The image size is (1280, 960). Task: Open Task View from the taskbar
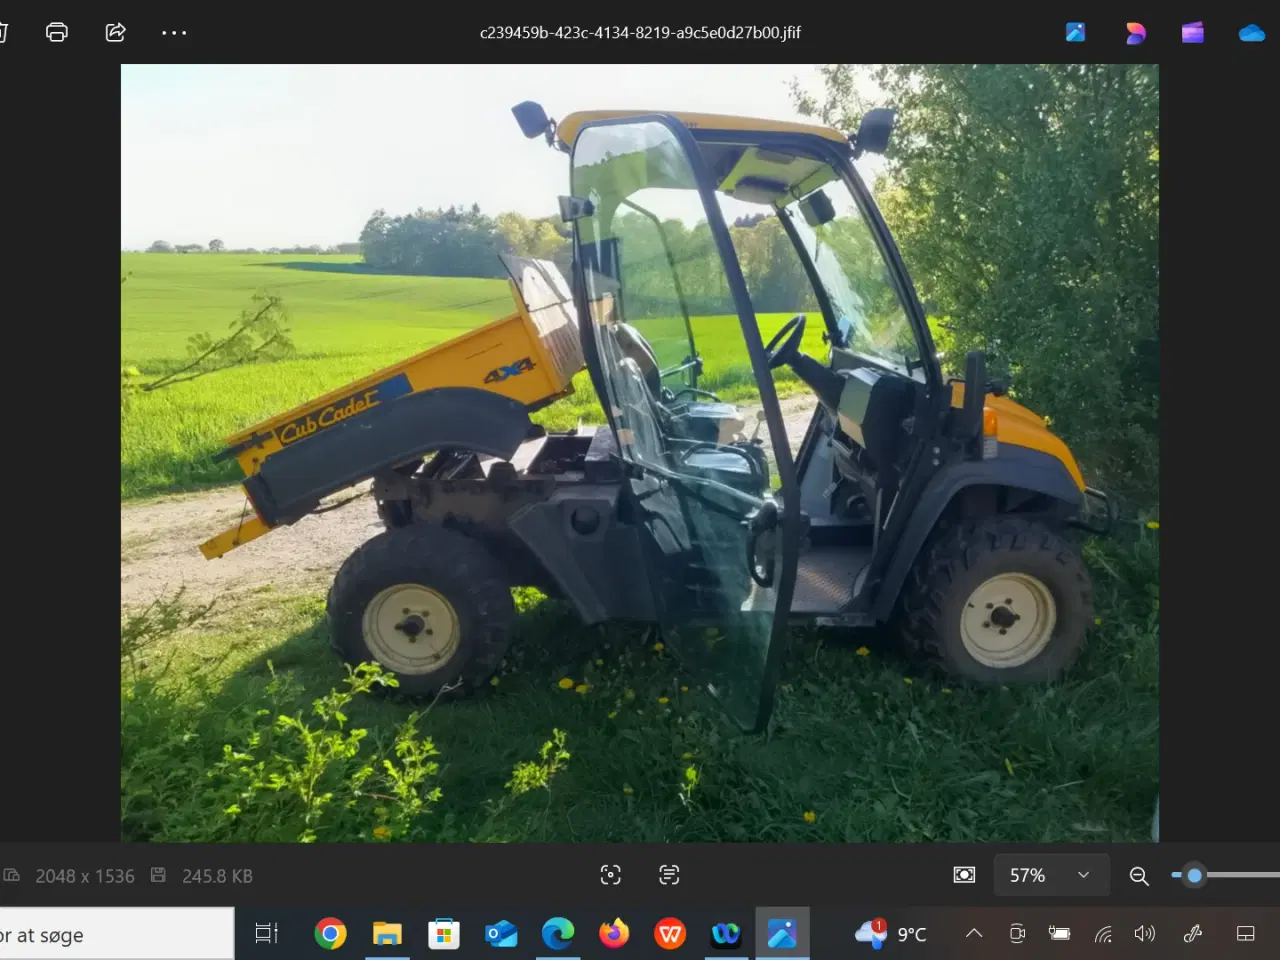click(x=266, y=934)
